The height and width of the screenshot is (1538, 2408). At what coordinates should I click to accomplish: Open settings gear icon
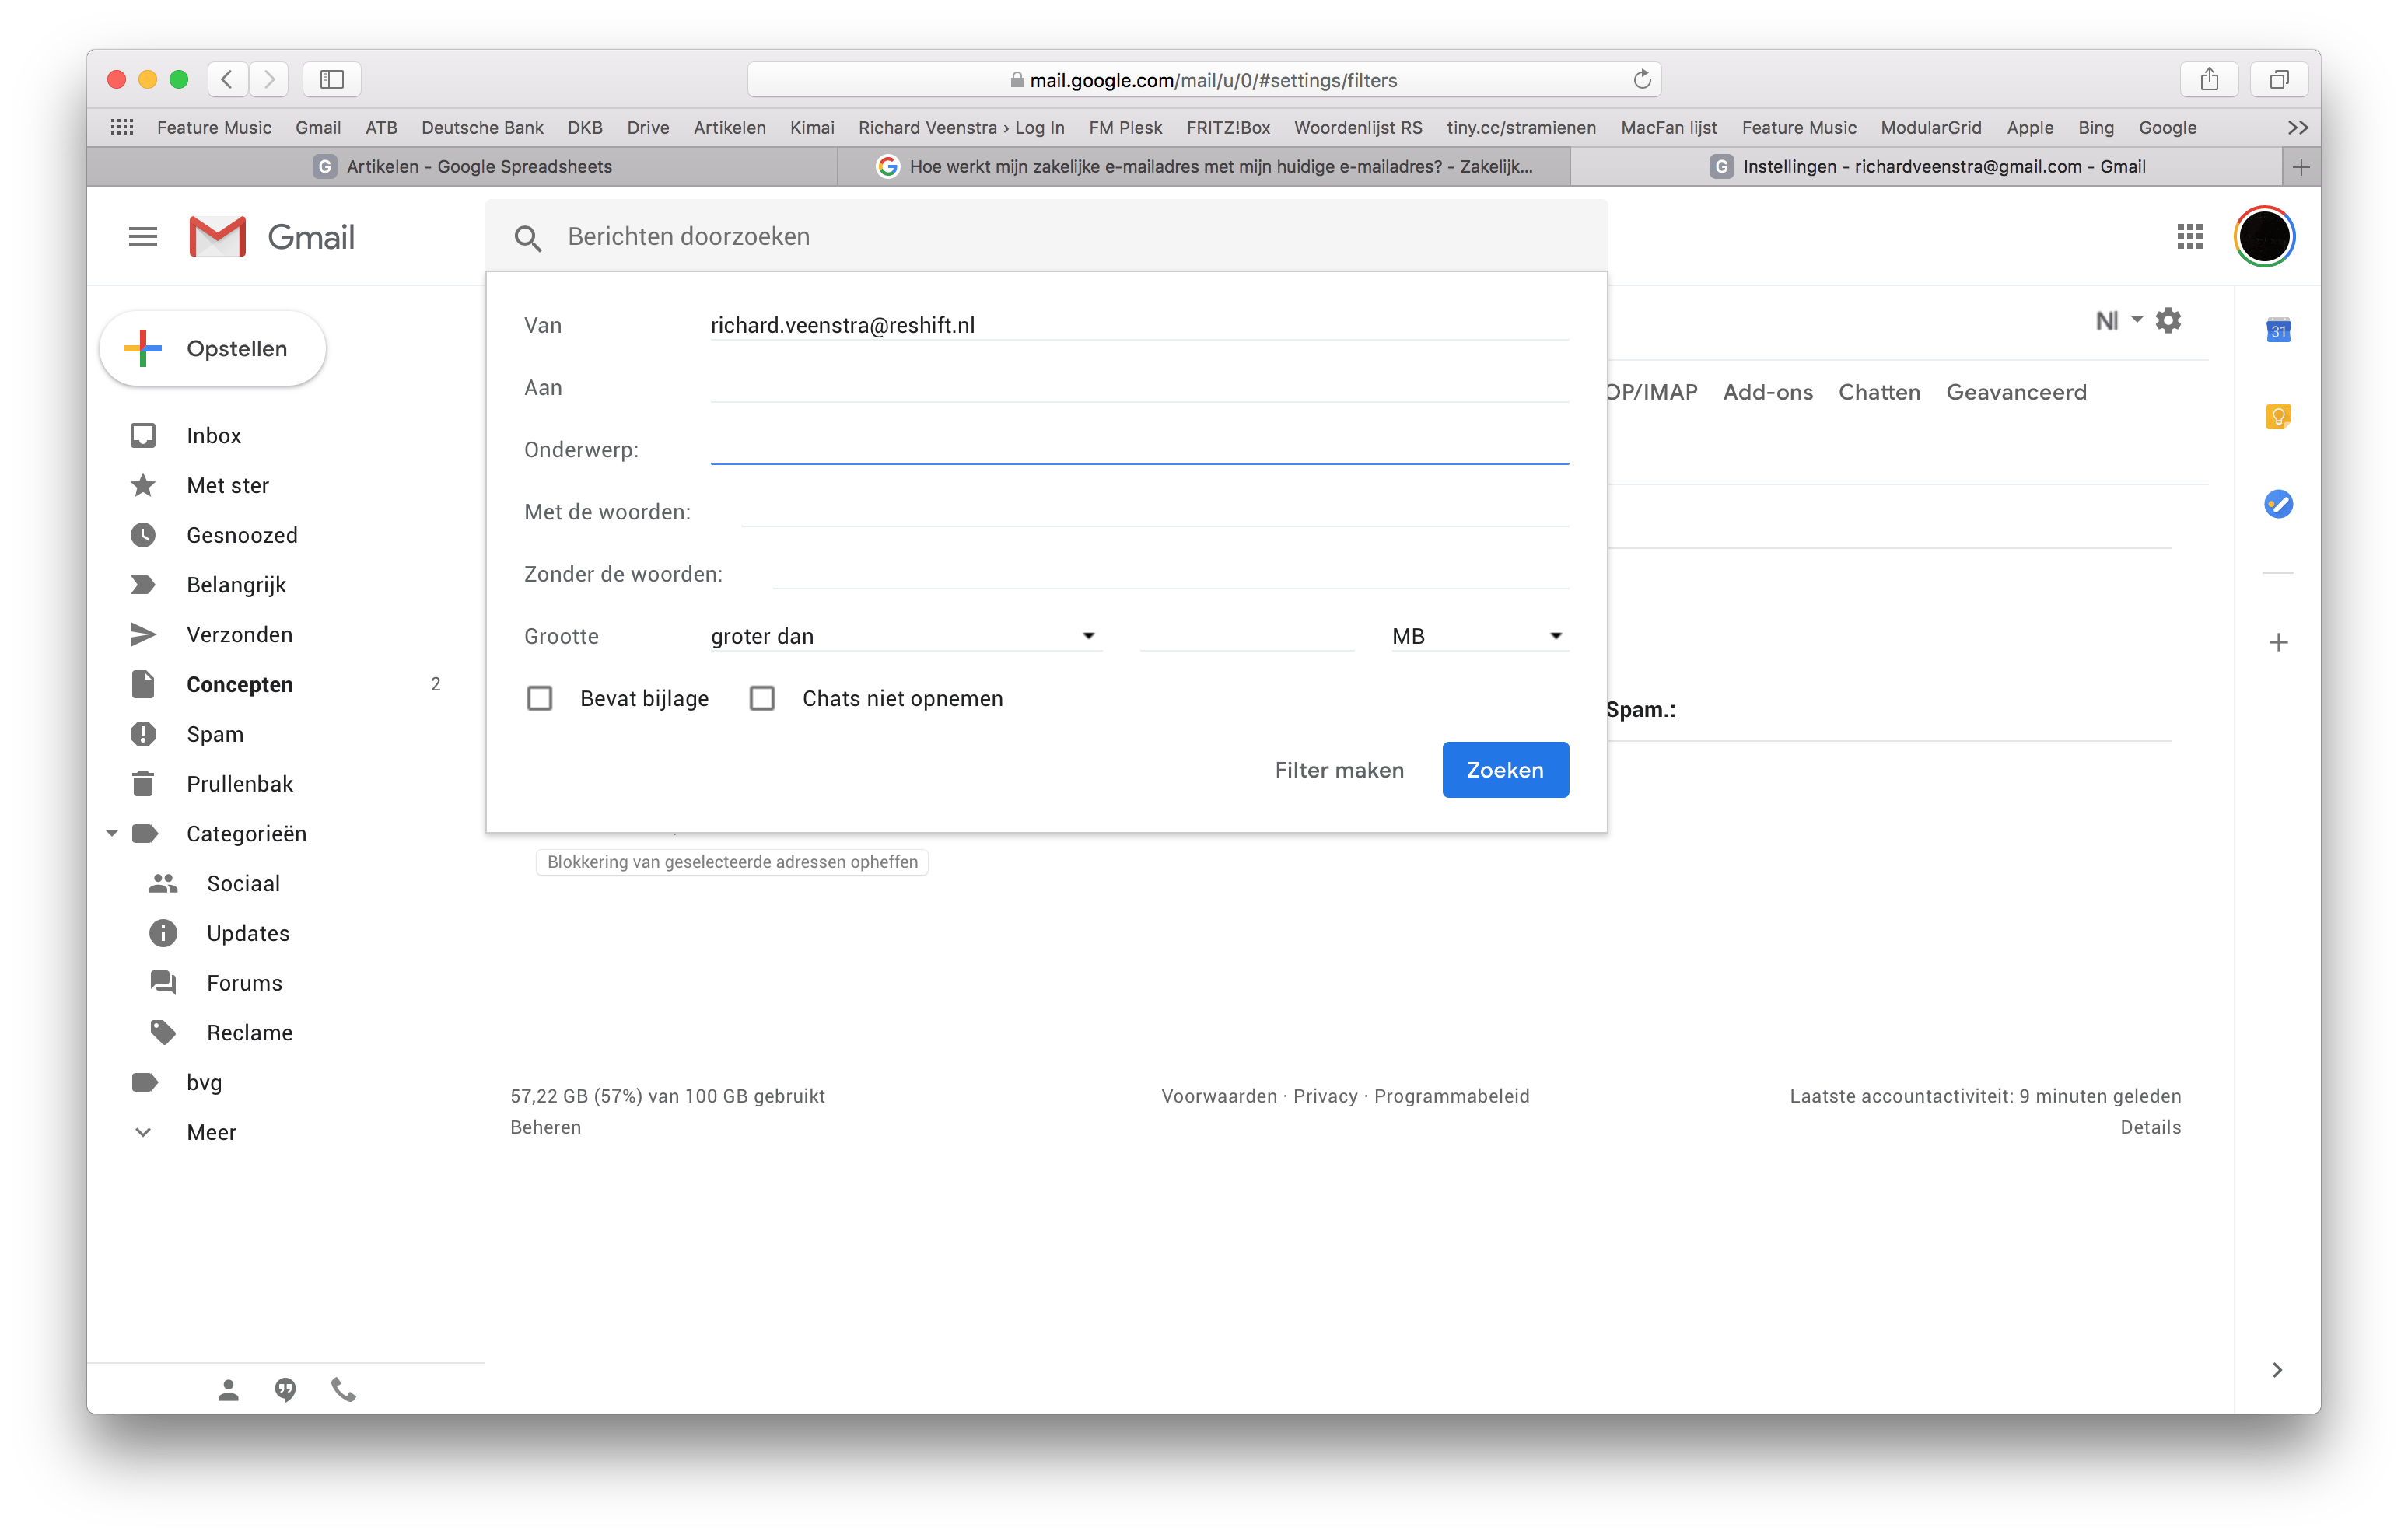[2168, 321]
